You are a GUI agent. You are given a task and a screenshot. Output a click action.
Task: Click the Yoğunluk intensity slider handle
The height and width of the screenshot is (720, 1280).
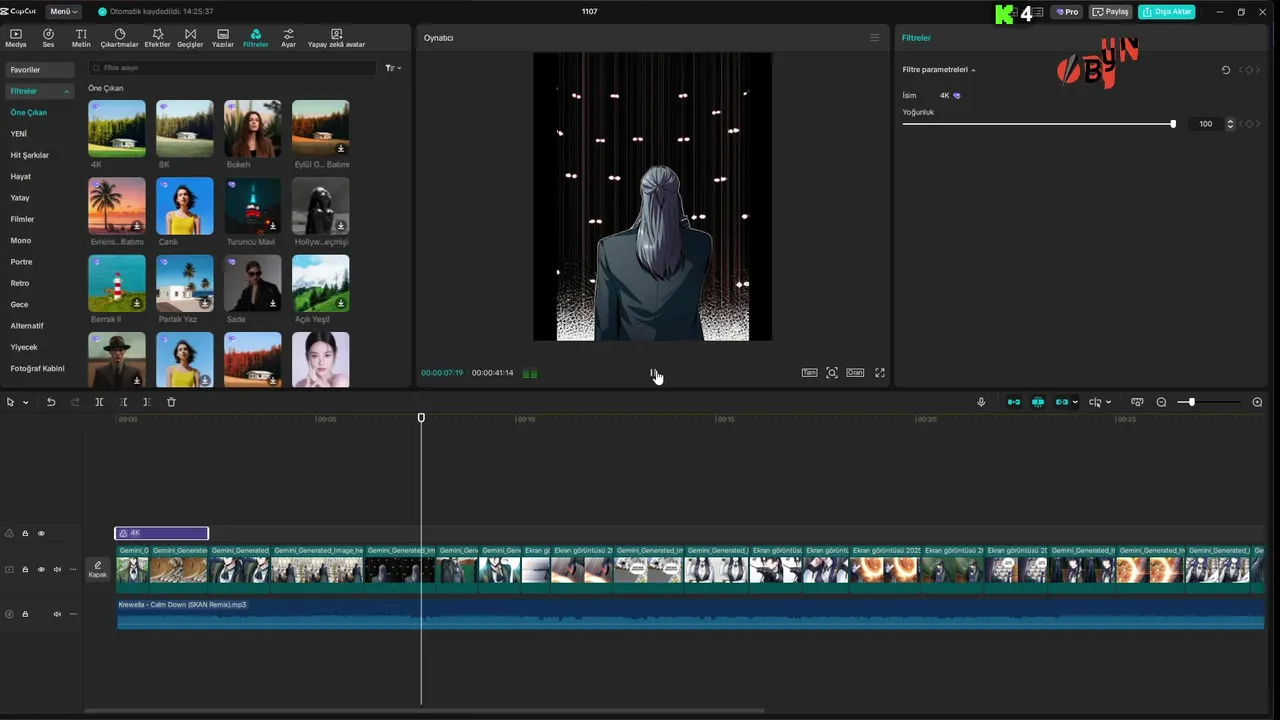[x=1173, y=124]
